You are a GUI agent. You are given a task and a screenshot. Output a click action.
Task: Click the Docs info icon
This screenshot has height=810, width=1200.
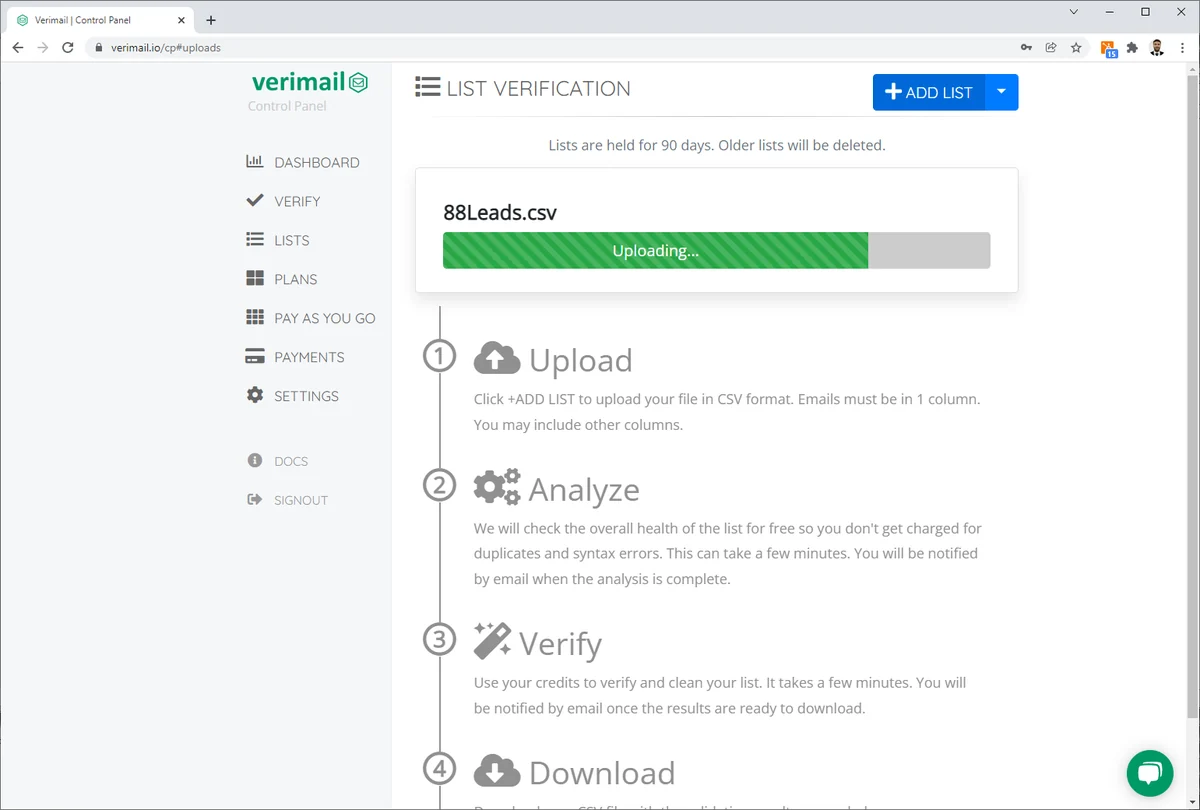(255, 461)
